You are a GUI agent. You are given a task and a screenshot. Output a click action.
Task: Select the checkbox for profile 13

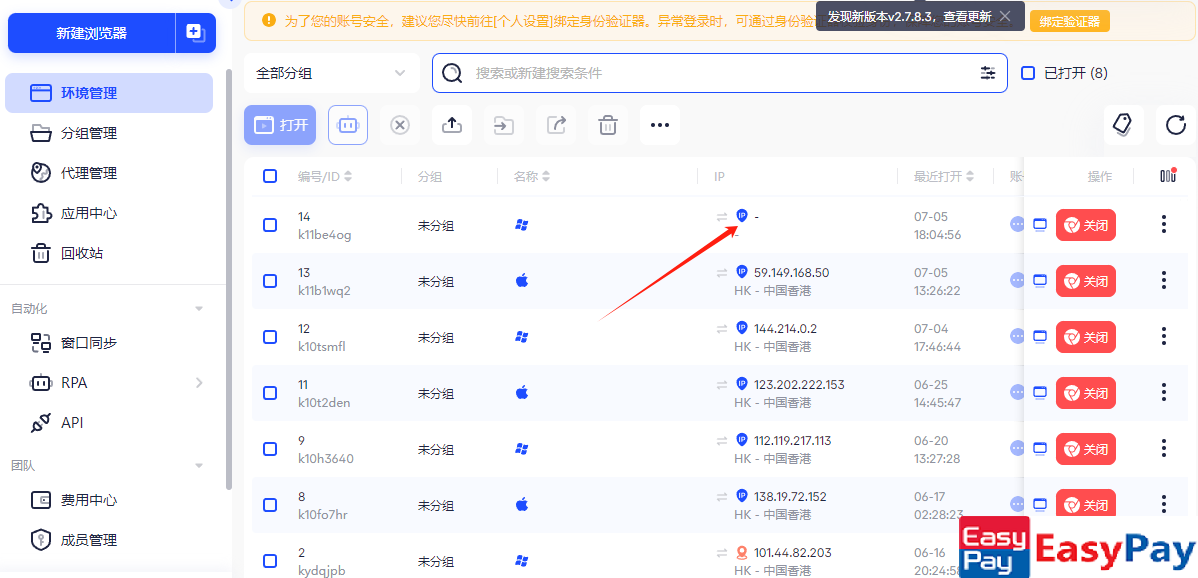pyautogui.click(x=270, y=281)
